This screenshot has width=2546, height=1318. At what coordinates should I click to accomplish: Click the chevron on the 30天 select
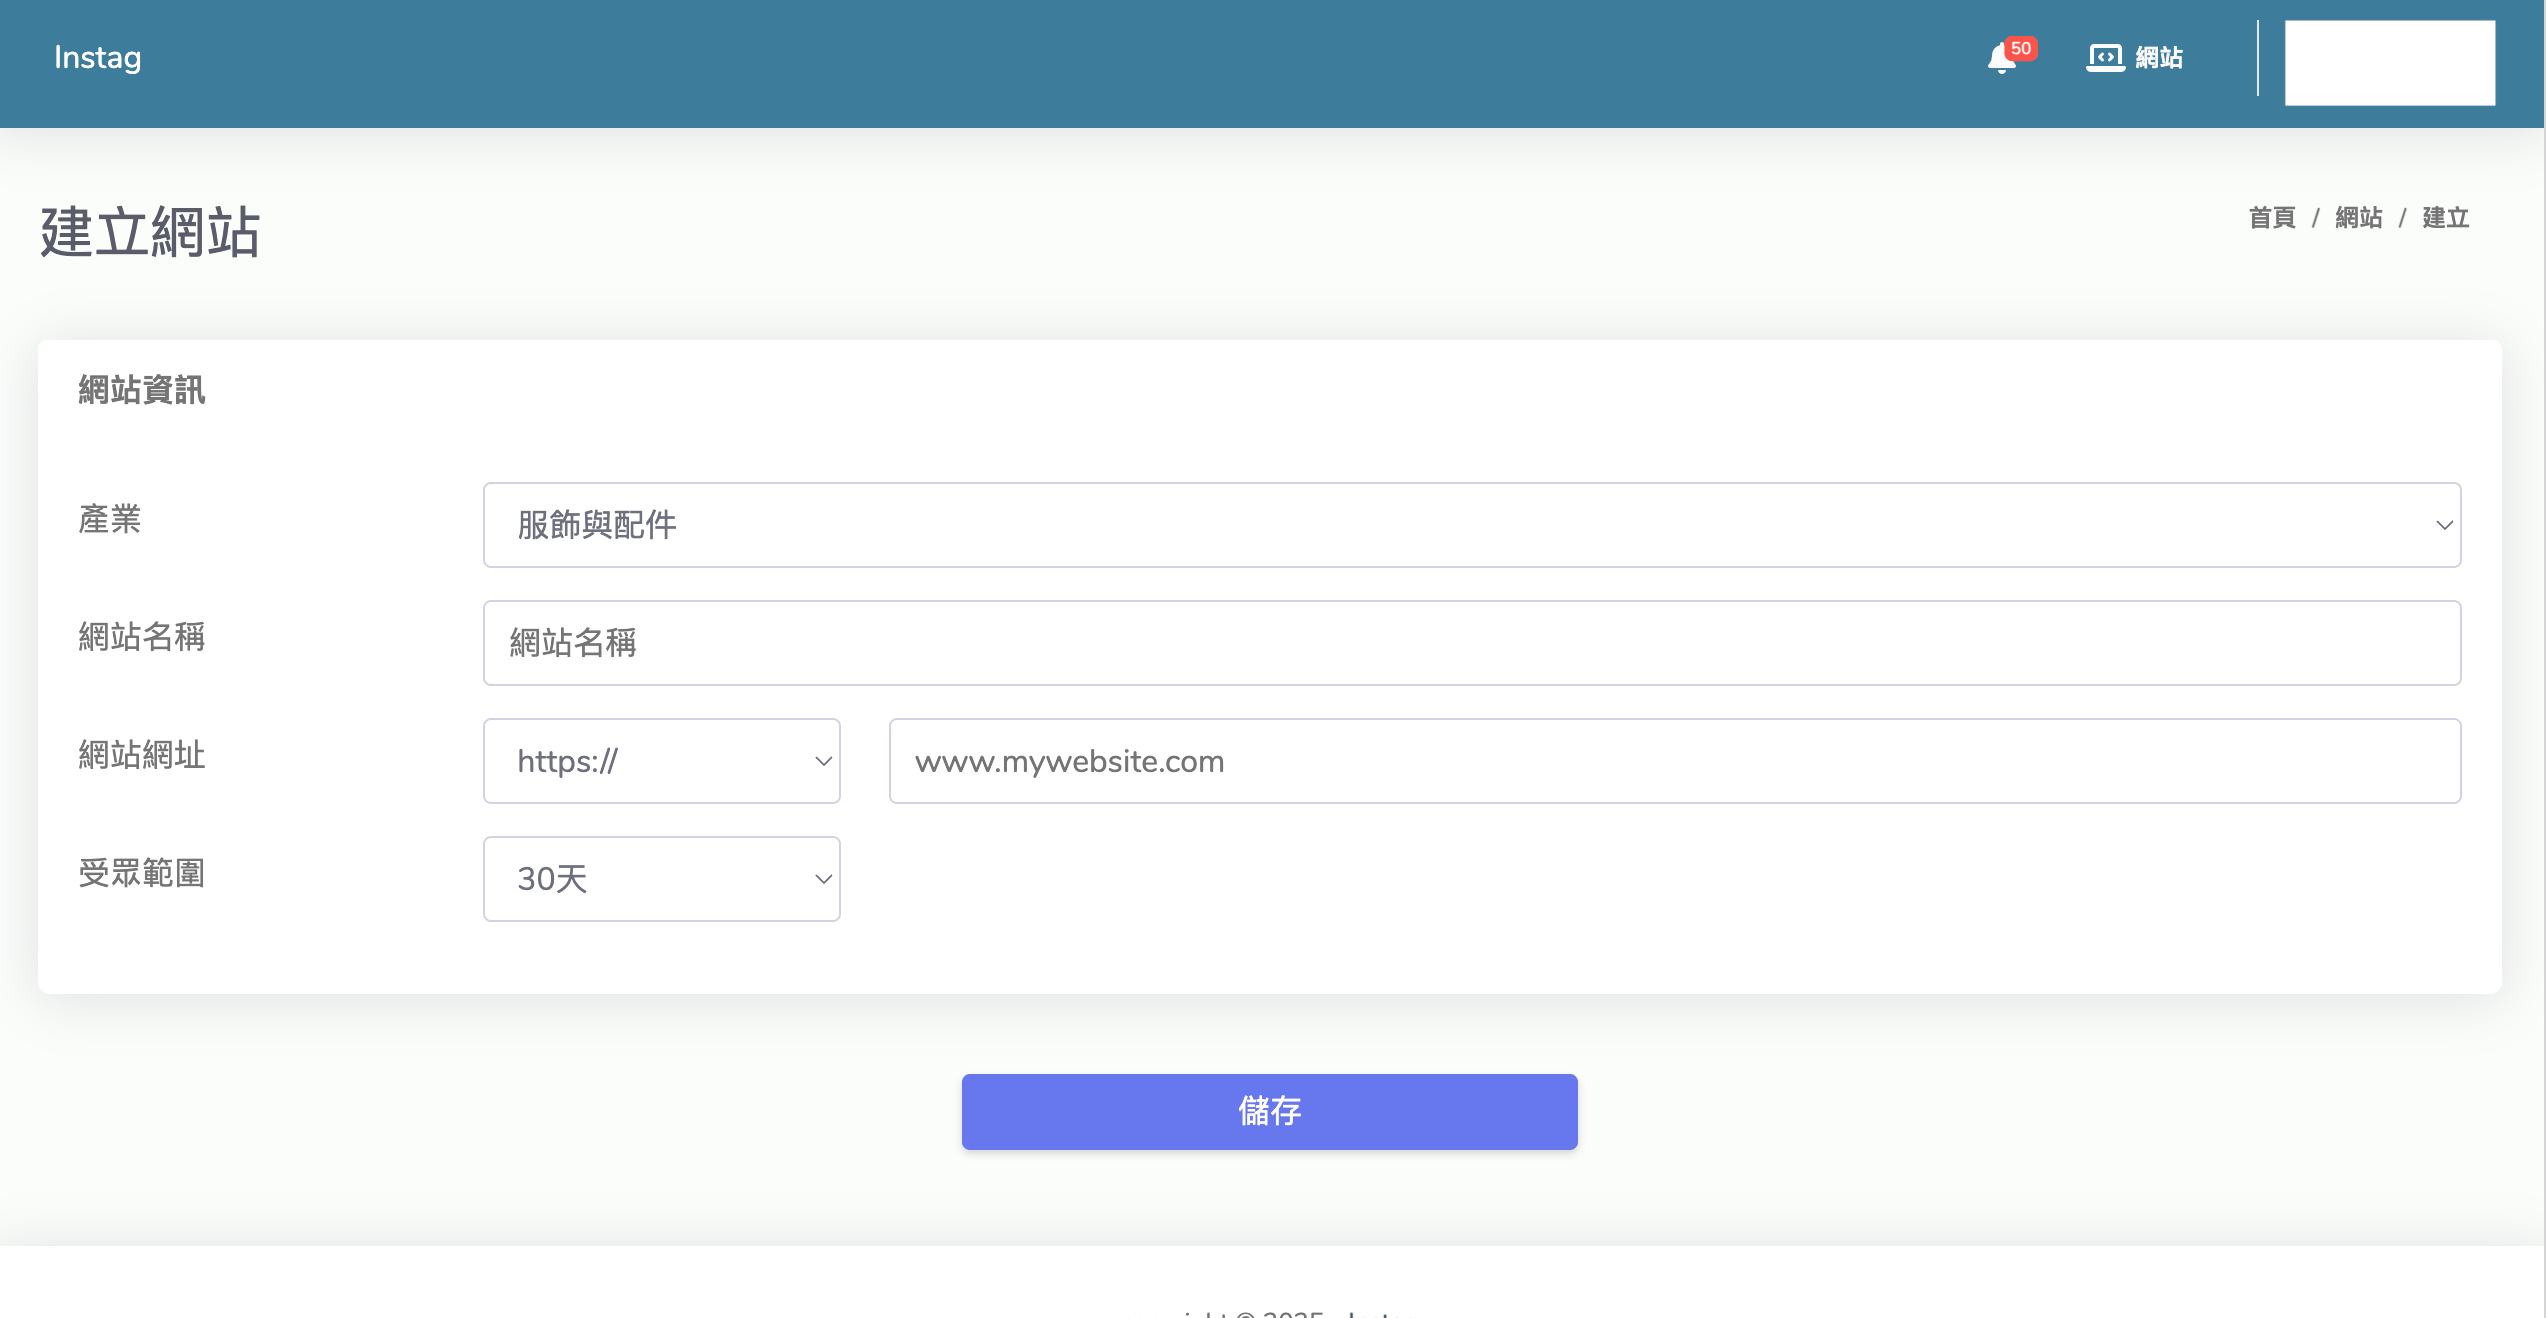tap(823, 879)
